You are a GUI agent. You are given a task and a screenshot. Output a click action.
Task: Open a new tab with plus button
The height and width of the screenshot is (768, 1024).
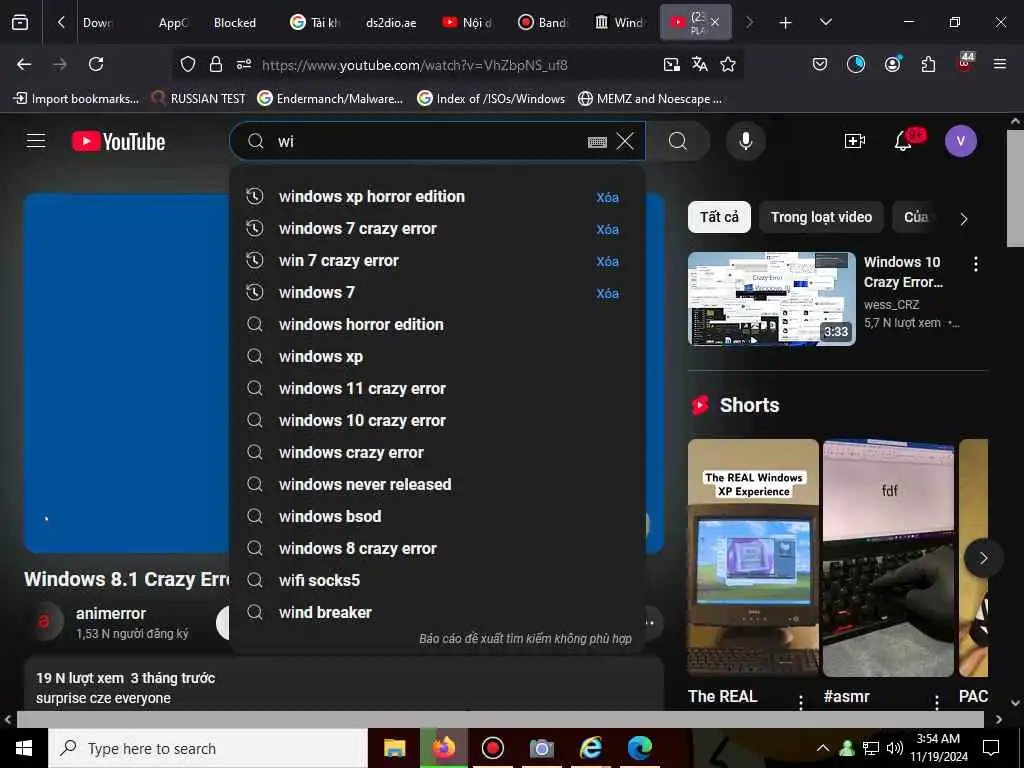click(785, 23)
